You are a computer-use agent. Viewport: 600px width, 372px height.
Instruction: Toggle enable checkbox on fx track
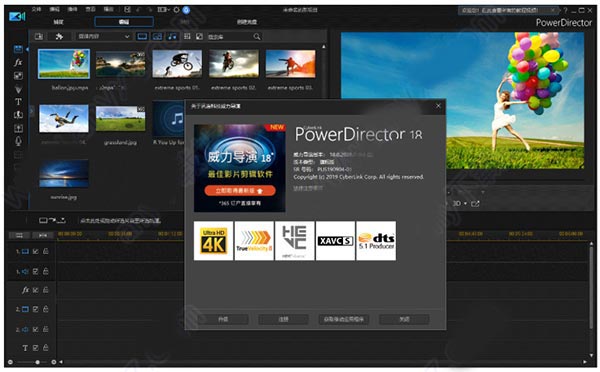pyautogui.click(x=35, y=290)
